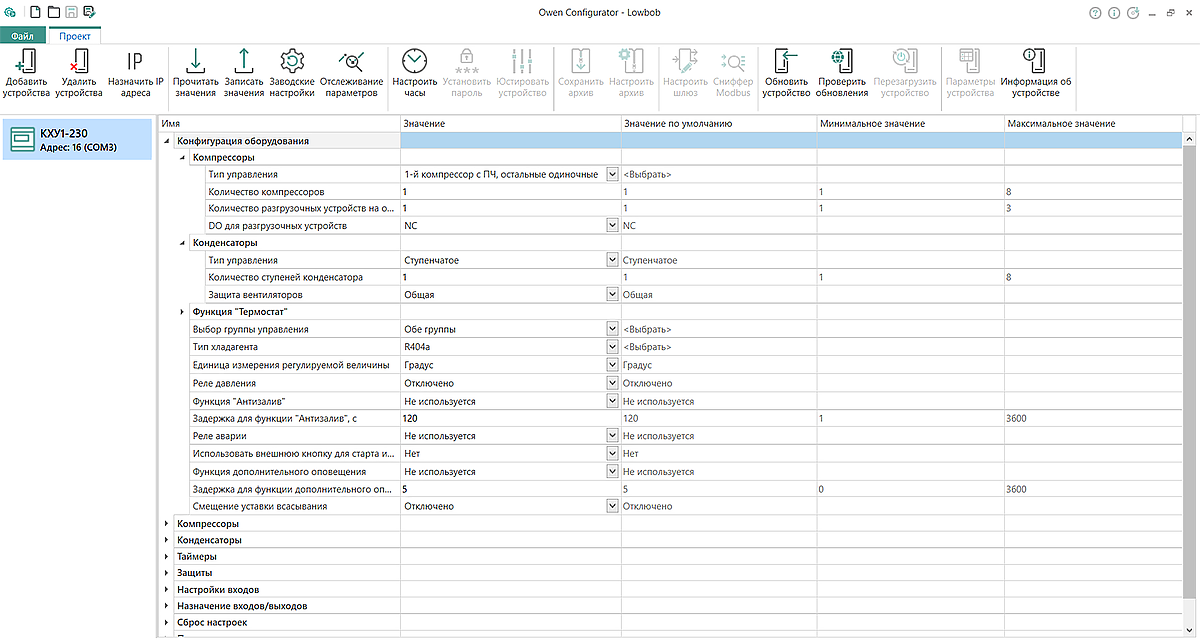Screen dimensions: 1200x640
Task: Open Функция "Антизалив" dropdown
Action: [612, 401]
